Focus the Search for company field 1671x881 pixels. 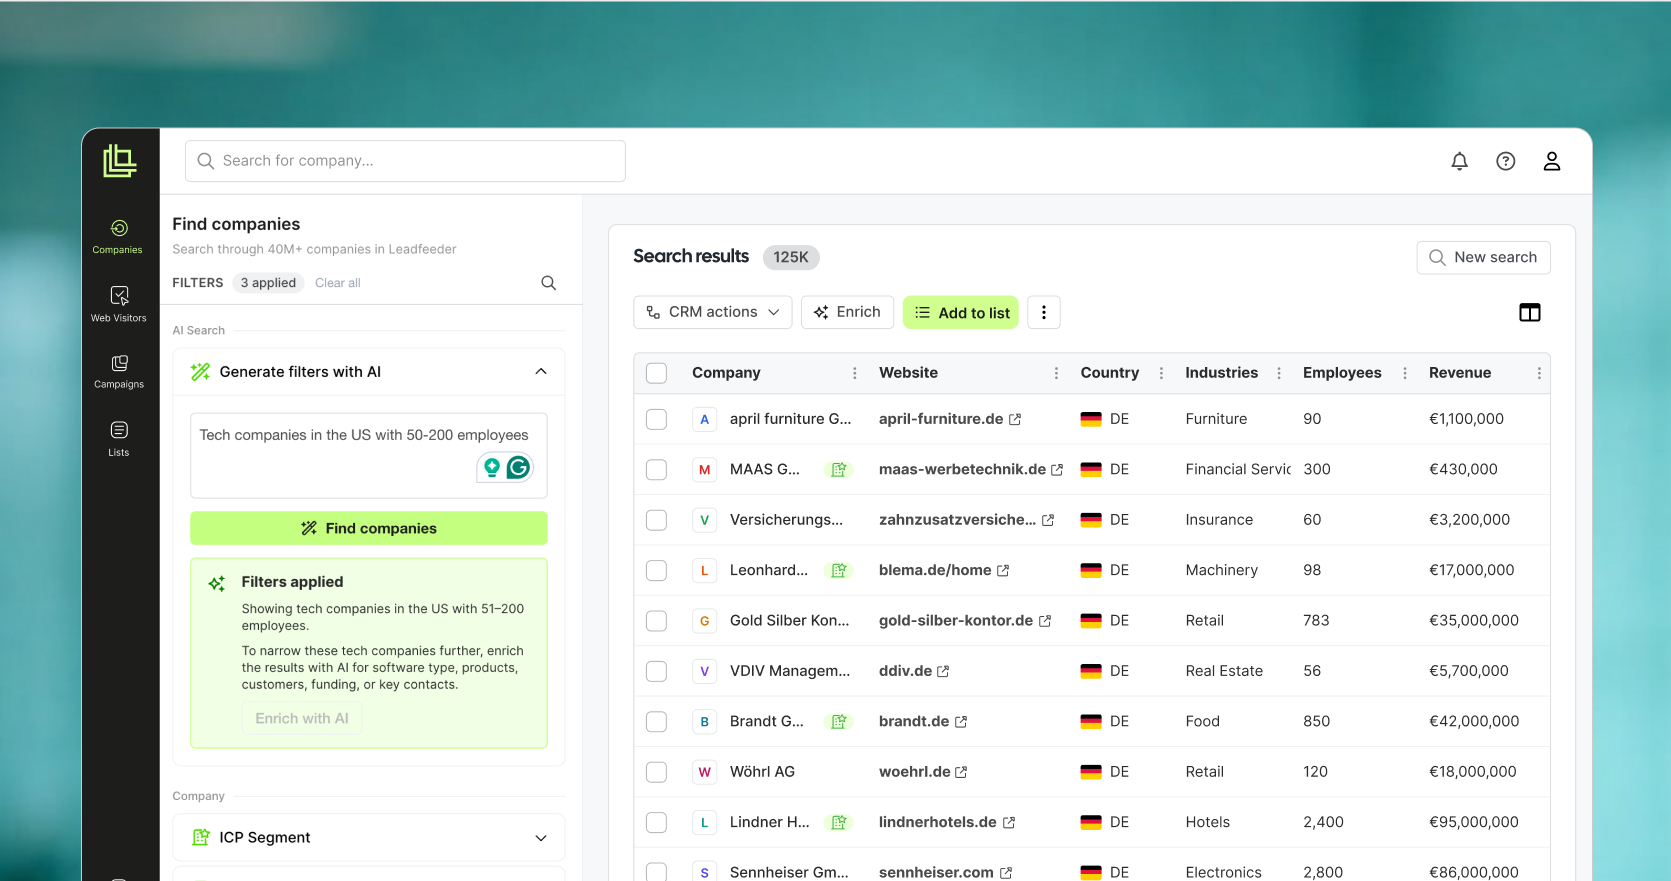(x=405, y=161)
